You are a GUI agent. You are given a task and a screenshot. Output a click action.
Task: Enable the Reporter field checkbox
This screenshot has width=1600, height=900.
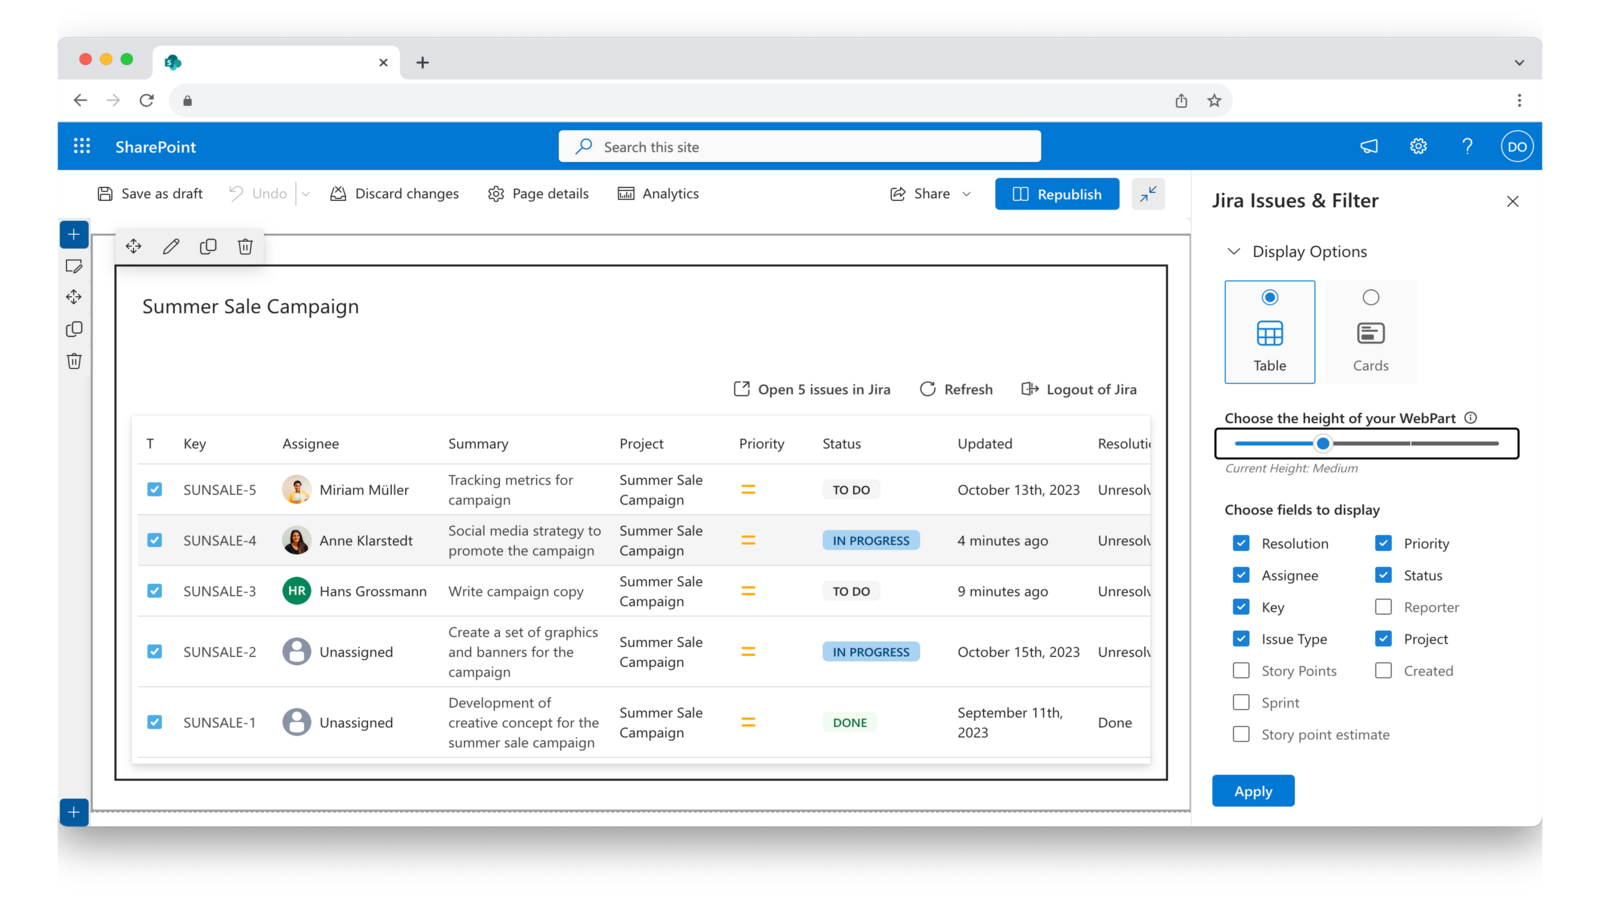(x=1383, y=607)
